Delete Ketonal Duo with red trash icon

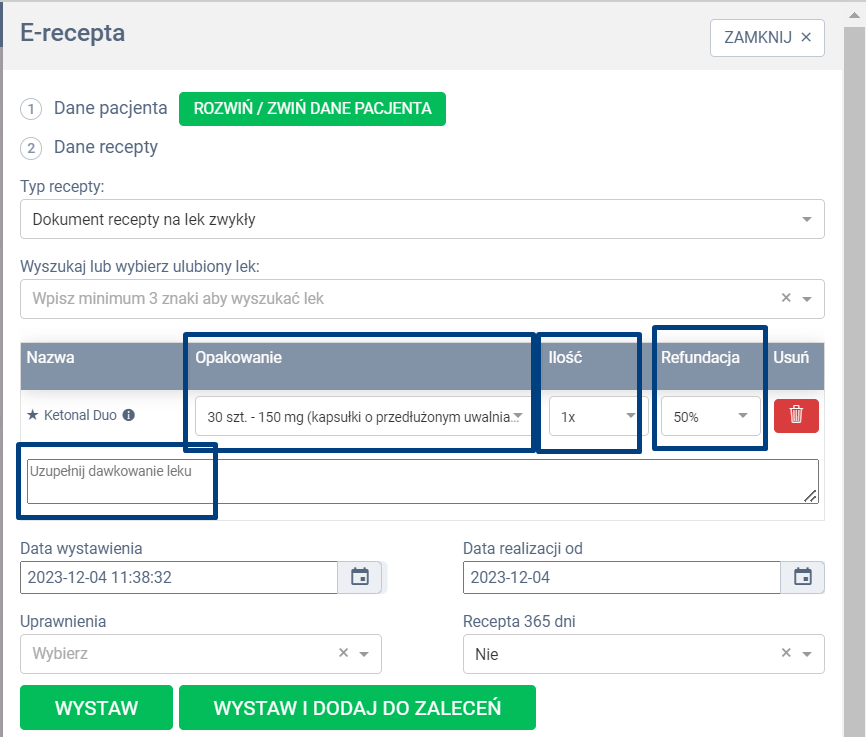tap(796, 416)
